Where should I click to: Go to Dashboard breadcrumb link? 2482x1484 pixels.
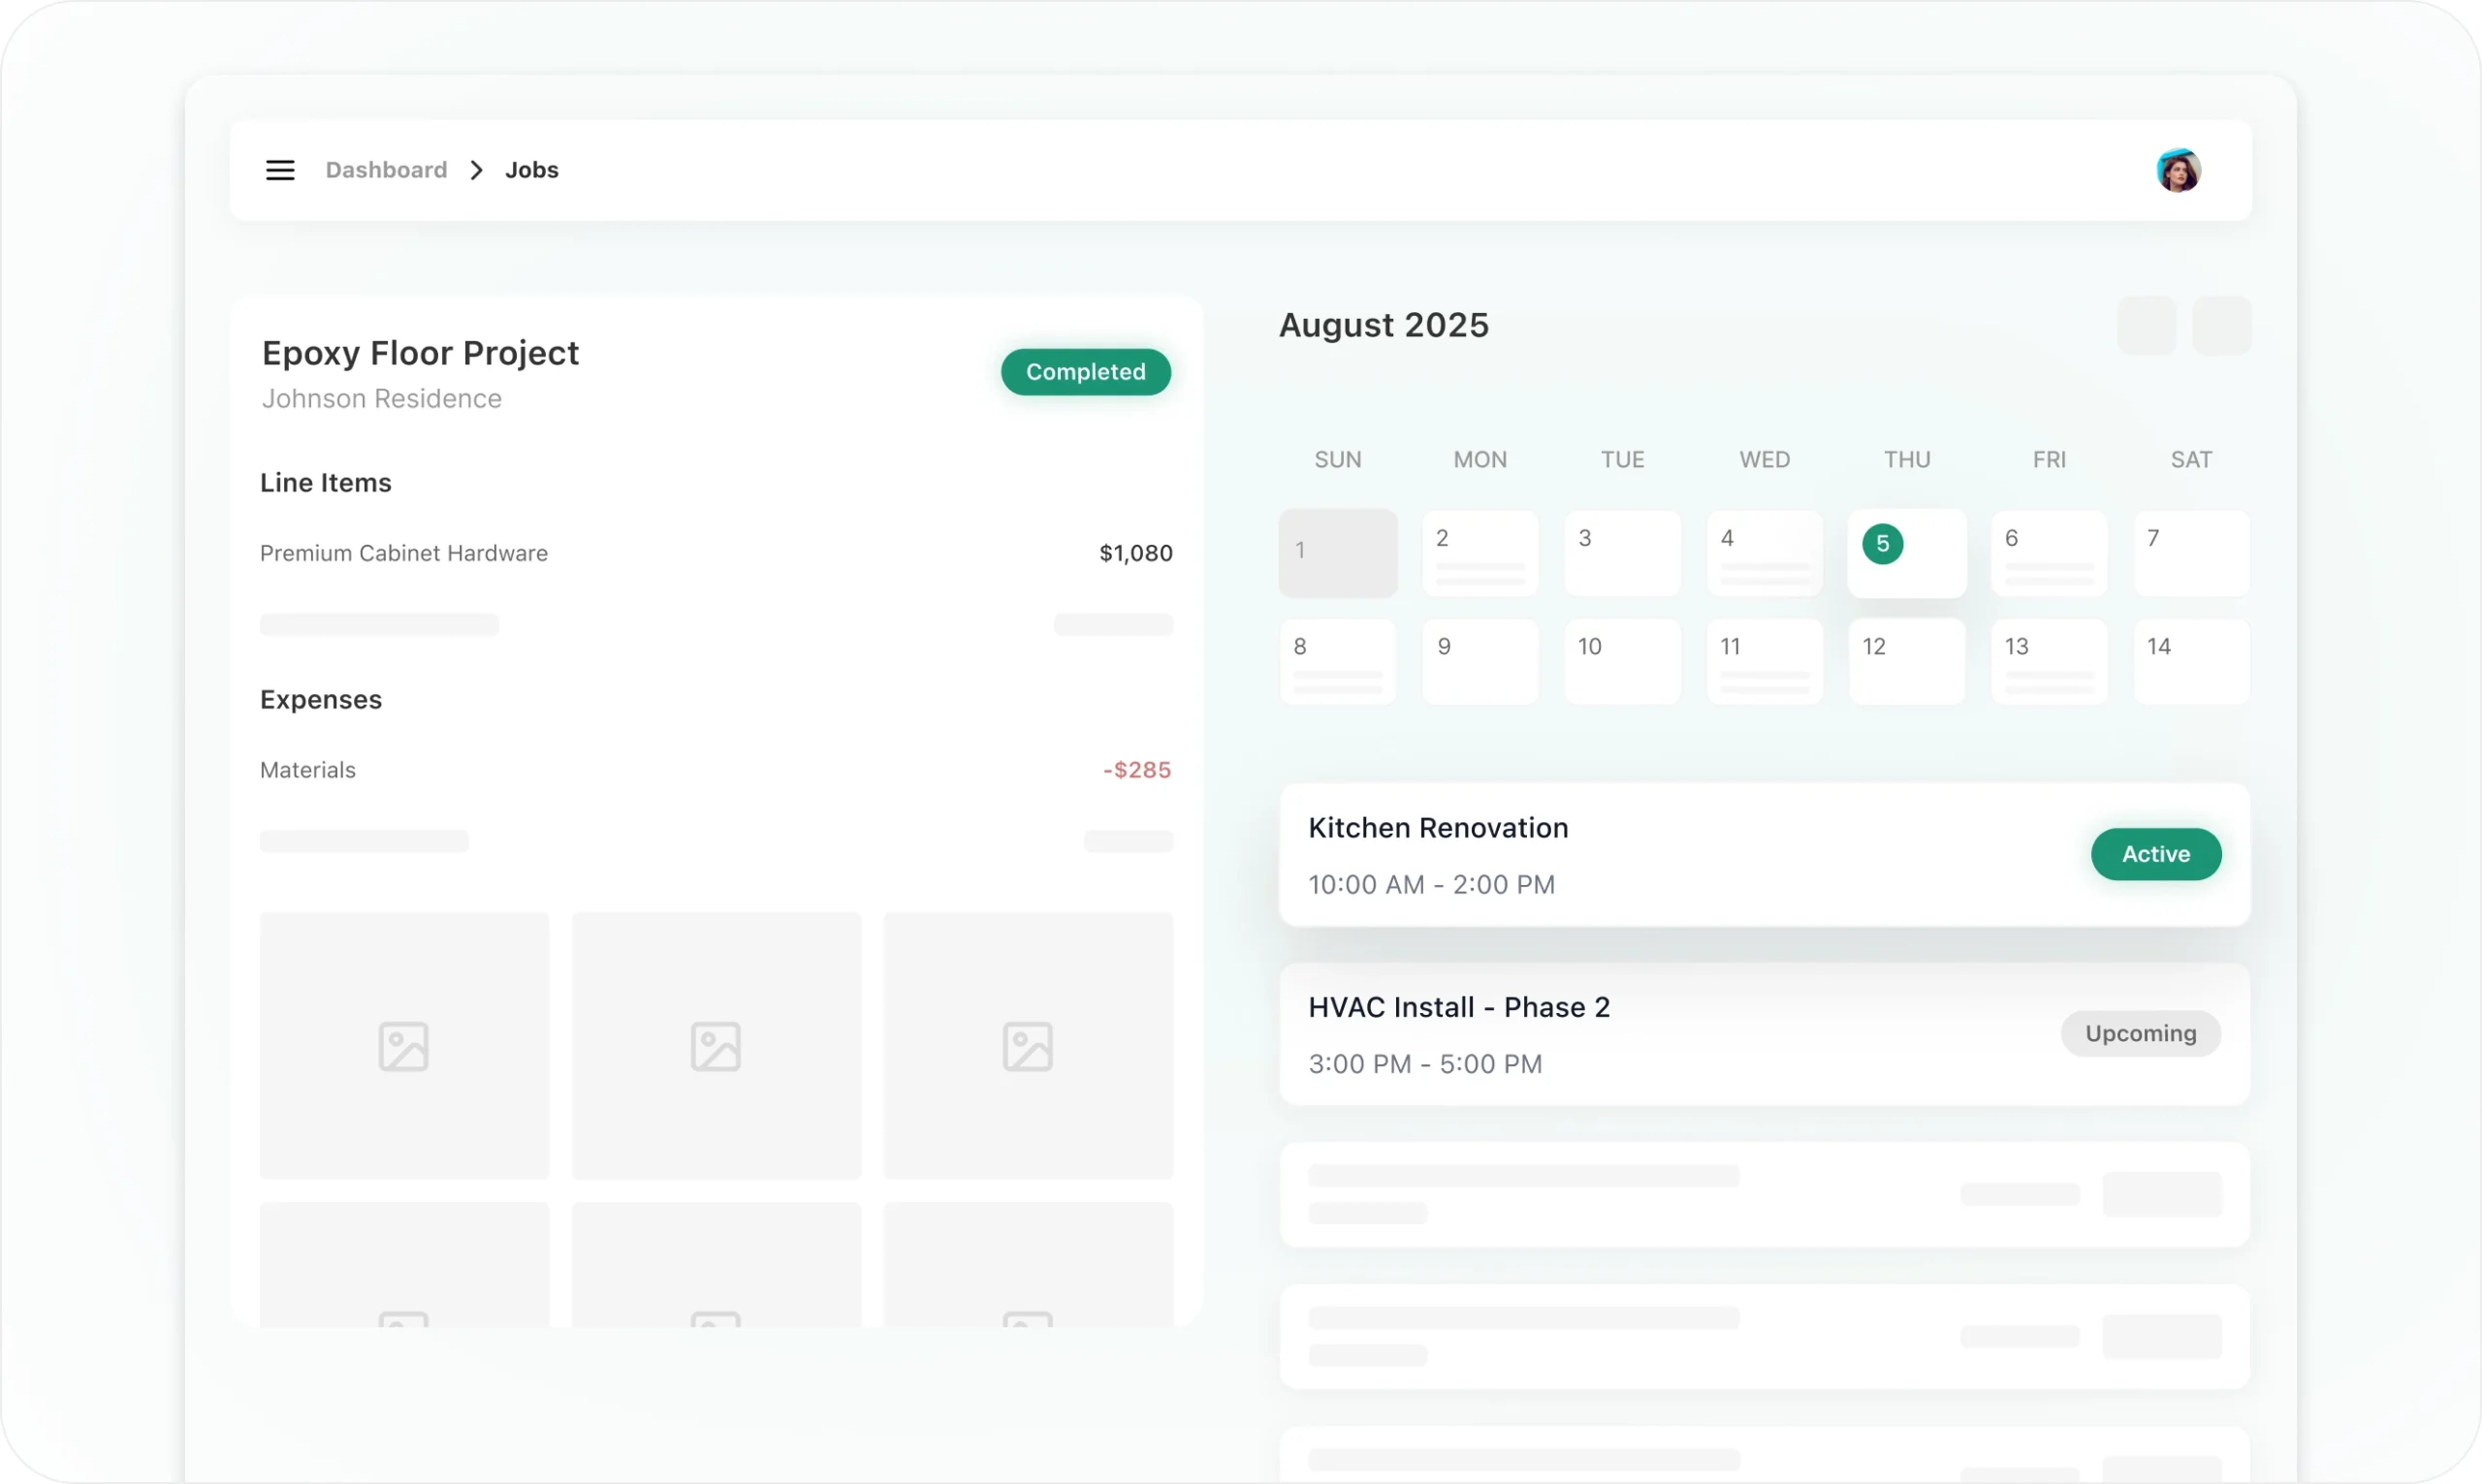pyautogui.click(x=386, y=170)
